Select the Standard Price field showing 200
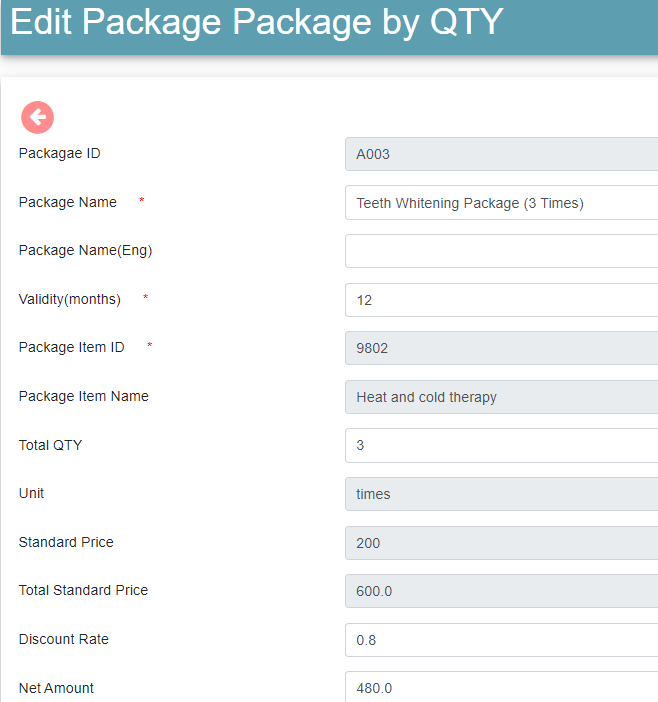658x702 pixels. tap(501, 543)
